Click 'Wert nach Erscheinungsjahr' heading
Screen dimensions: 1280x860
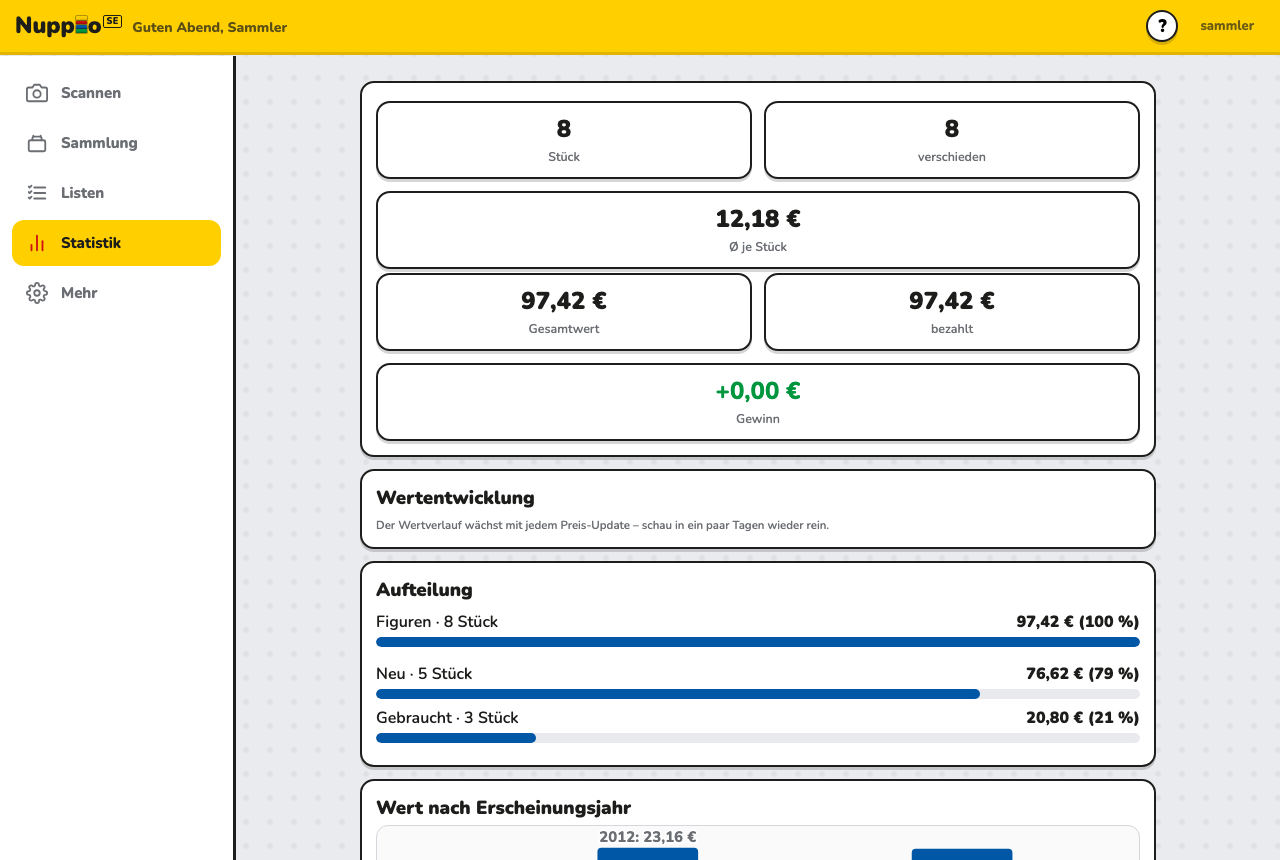point(503,808)
